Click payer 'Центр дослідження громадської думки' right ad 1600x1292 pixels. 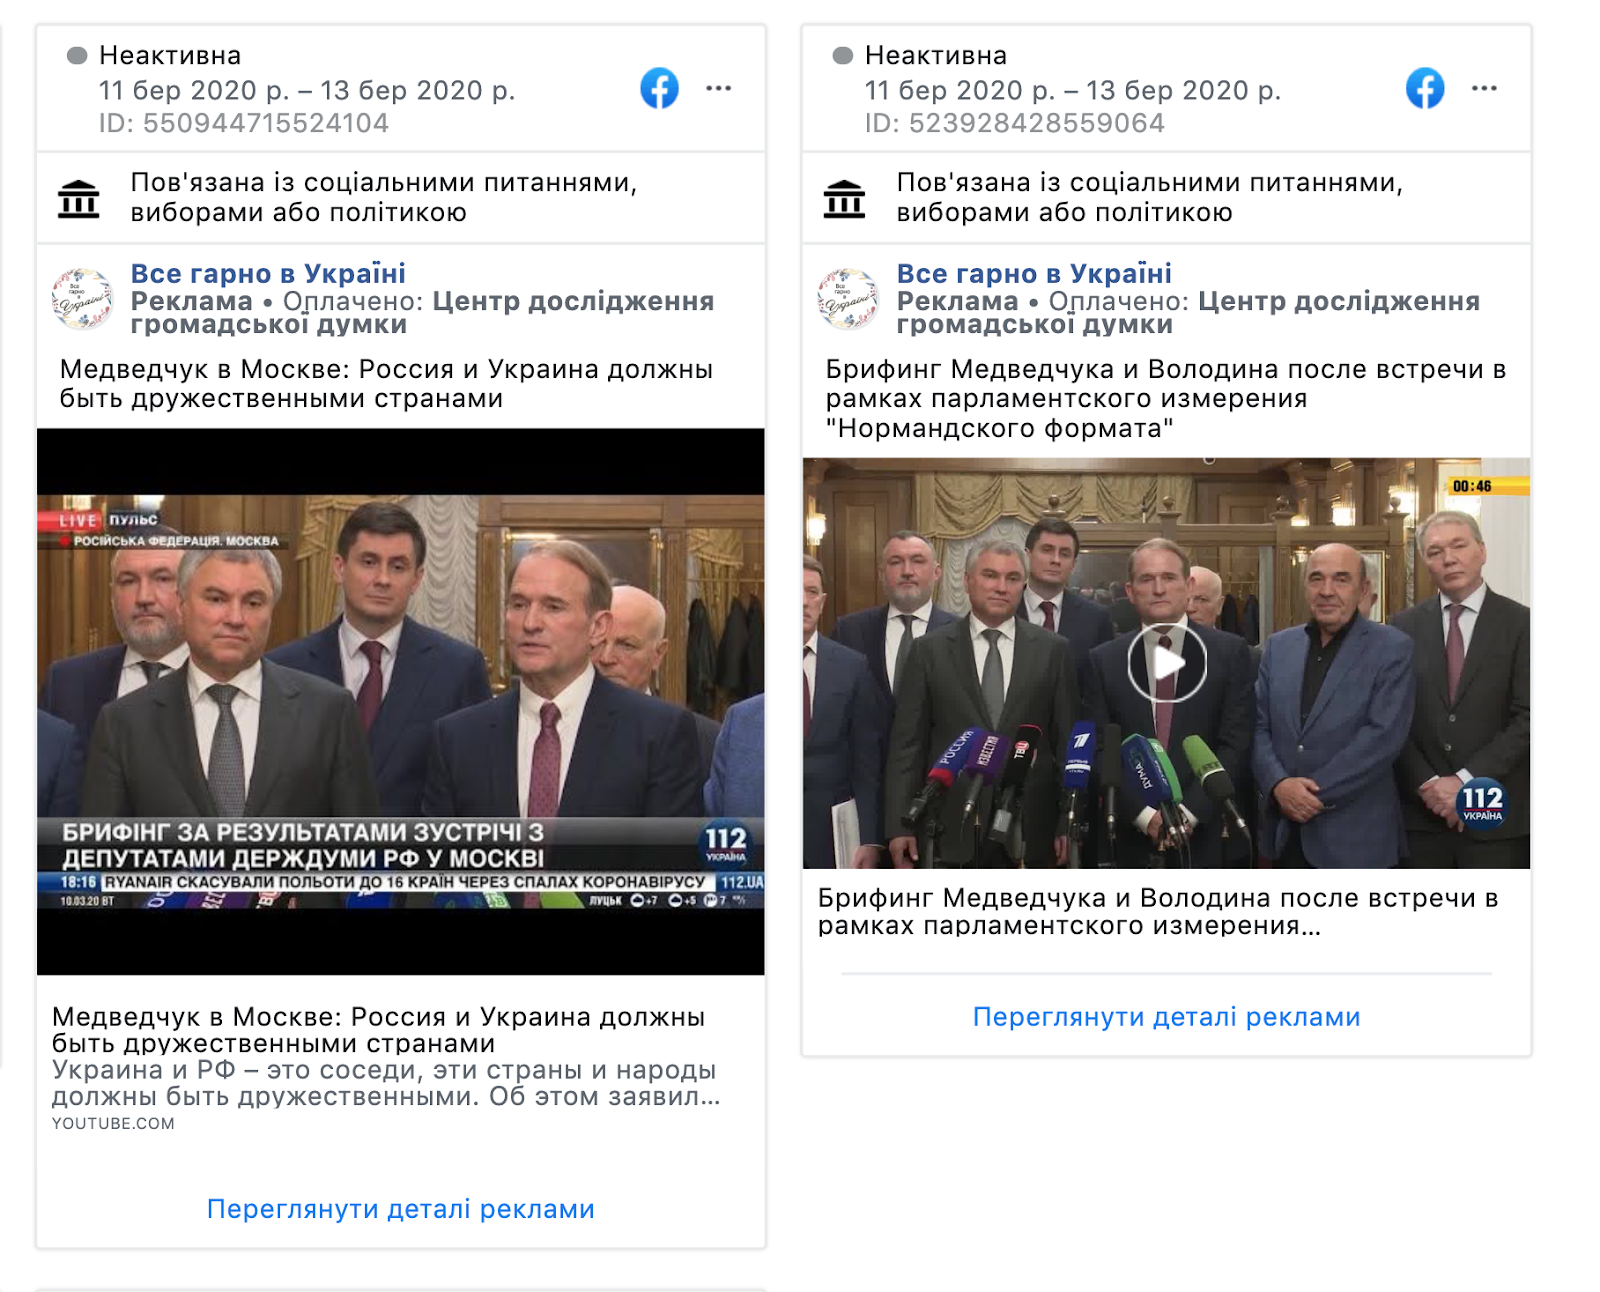coord(1189,312)
